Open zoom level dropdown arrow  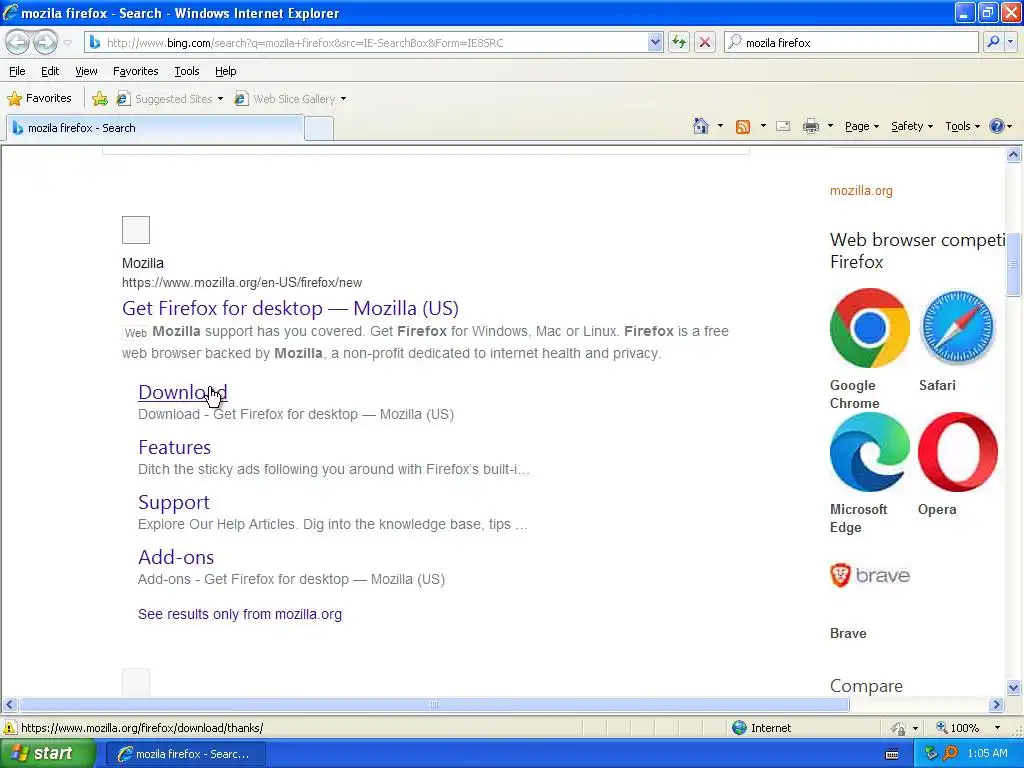click(997, 728)
